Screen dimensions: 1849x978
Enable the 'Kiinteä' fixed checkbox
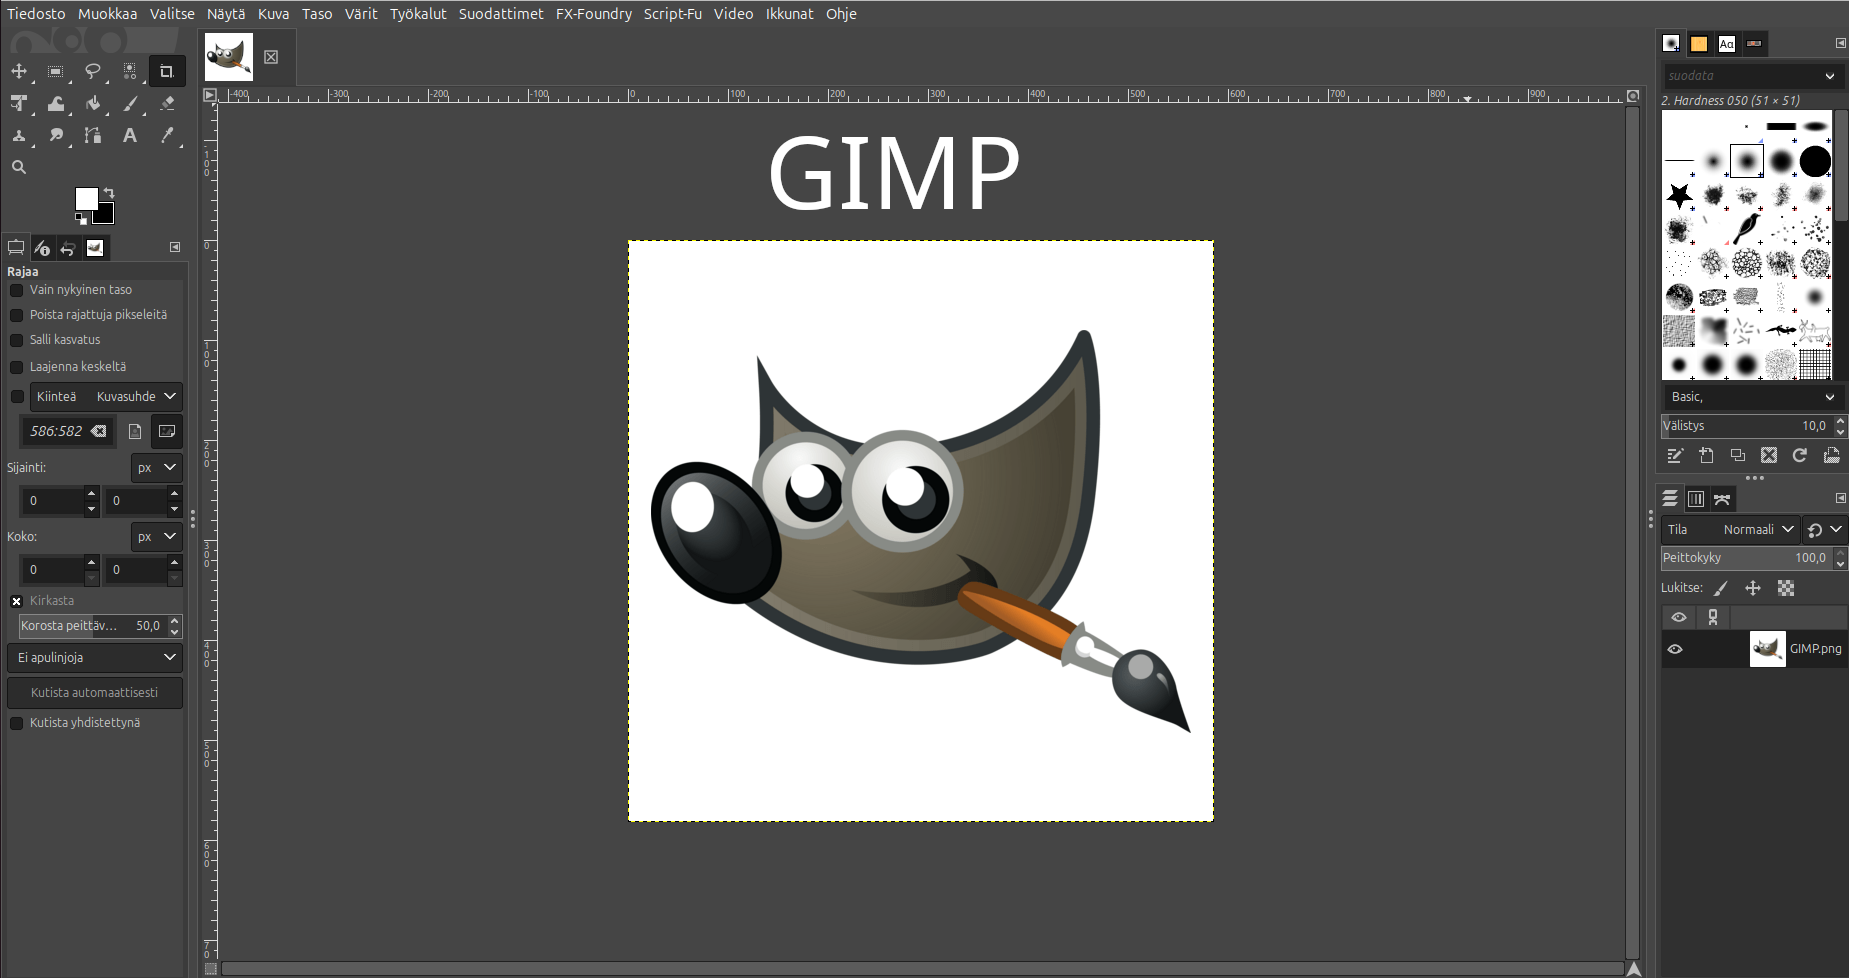click(16, 397)
